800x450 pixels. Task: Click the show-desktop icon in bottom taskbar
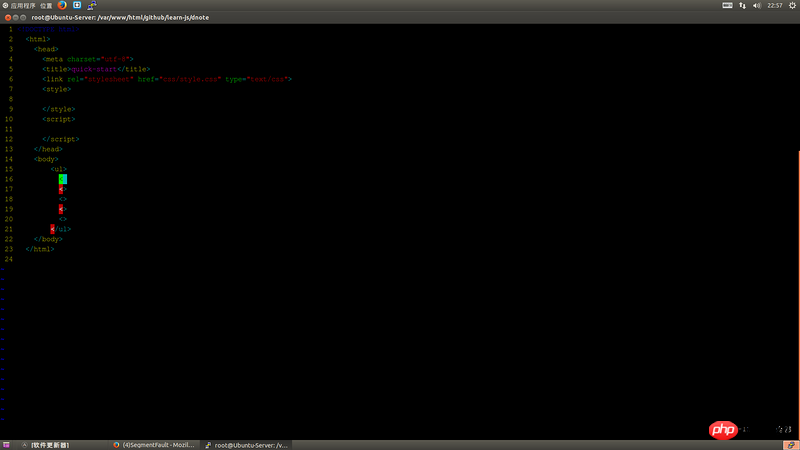(x=6, y=445)
